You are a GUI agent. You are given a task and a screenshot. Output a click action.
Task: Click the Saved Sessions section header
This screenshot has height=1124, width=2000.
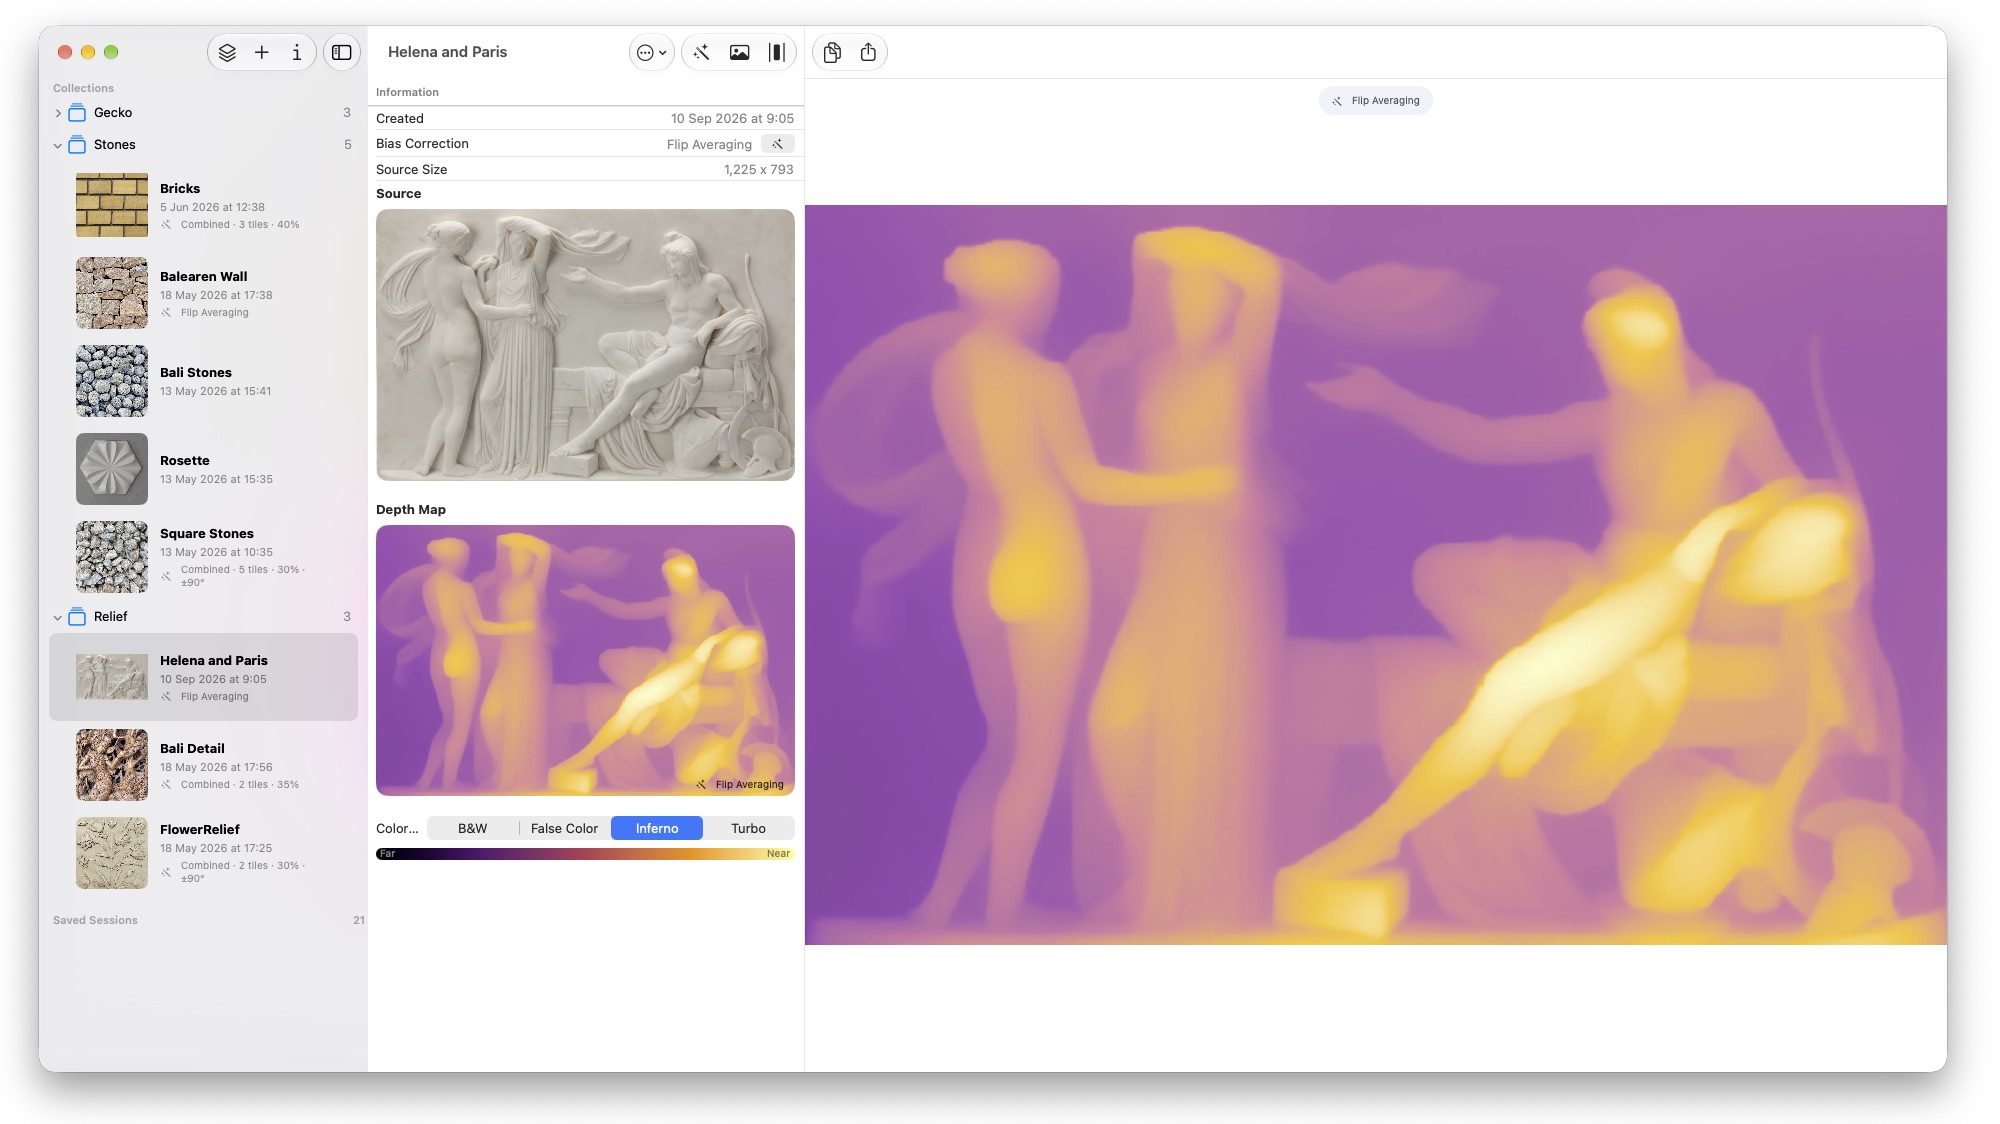pos(95,921)
